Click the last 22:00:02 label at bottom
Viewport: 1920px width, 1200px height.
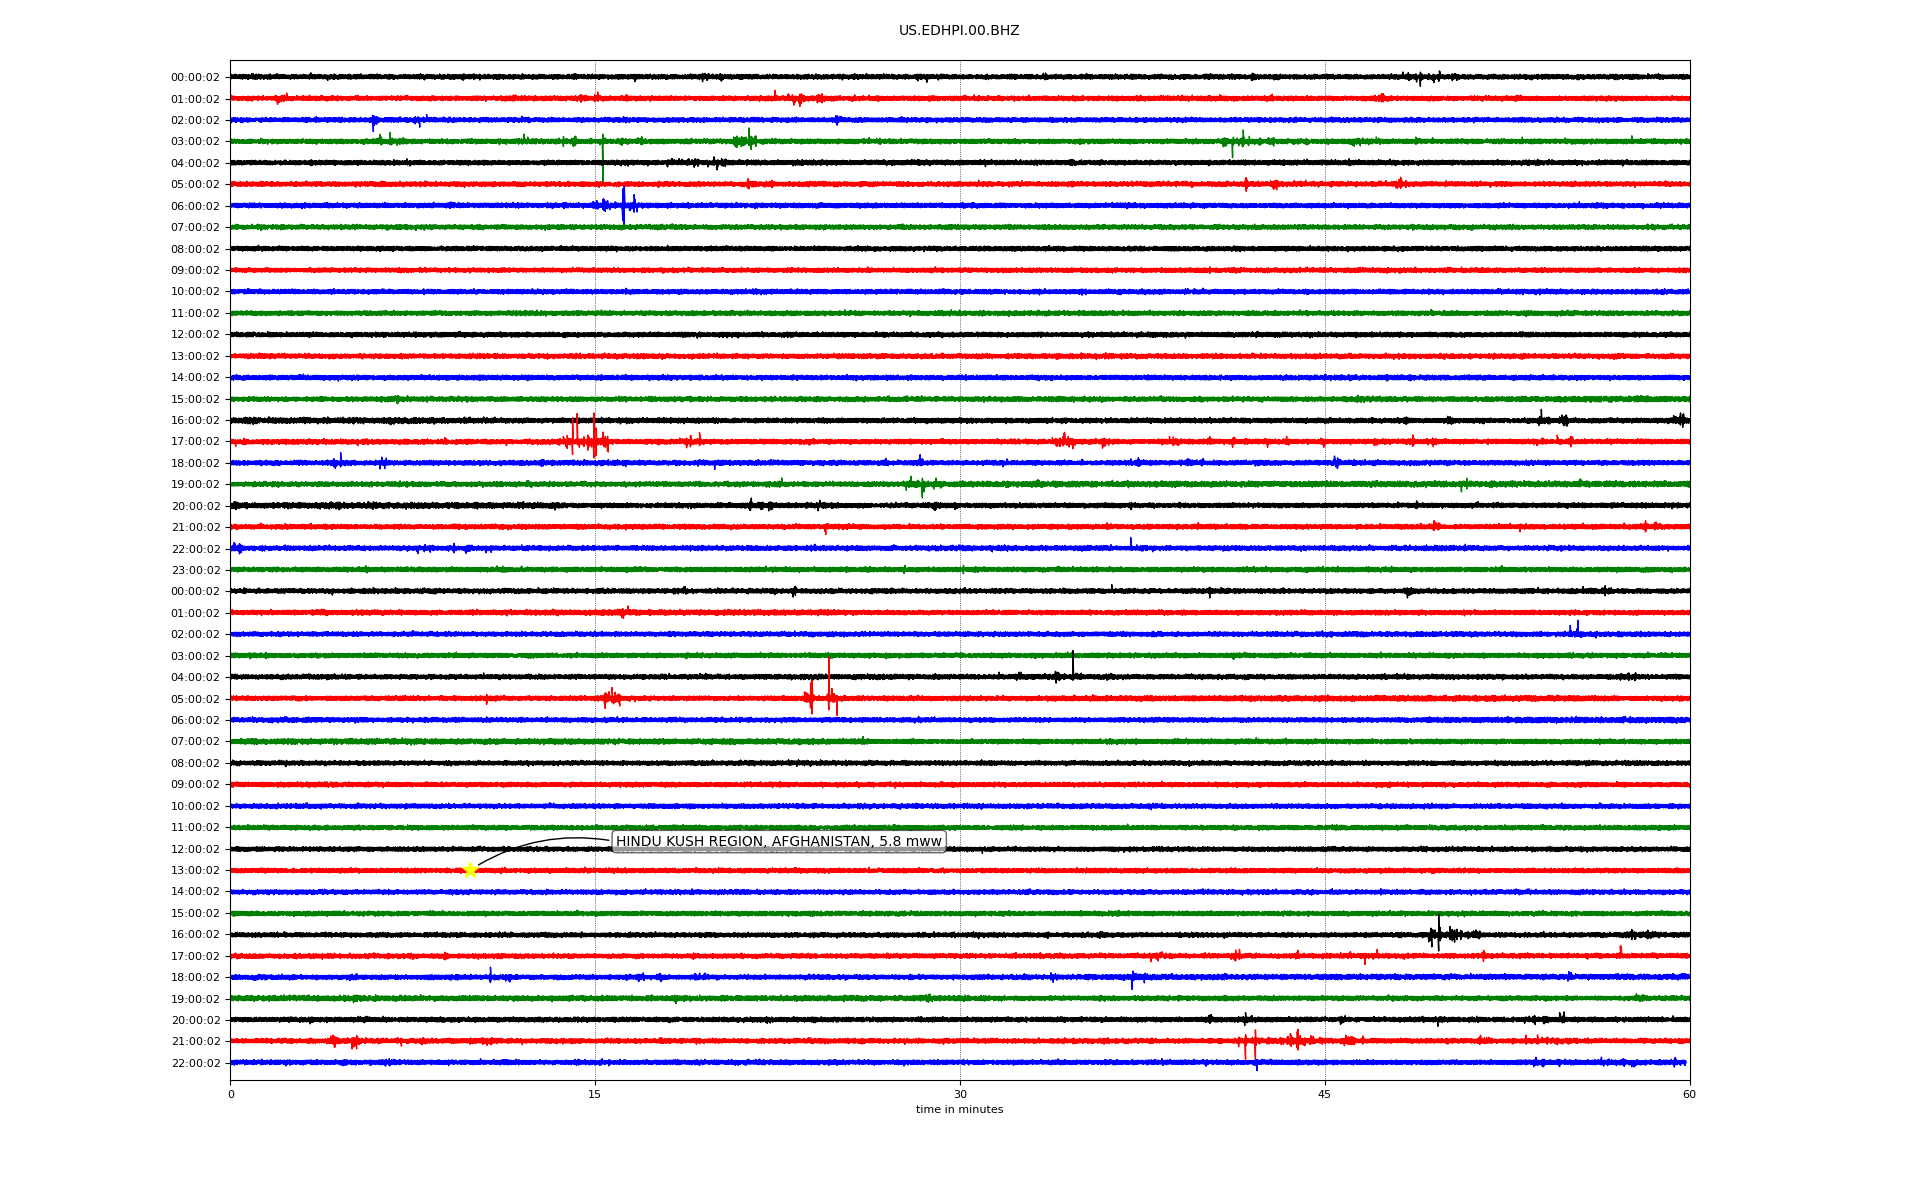pyautogui.click(x=195, y=1063)
